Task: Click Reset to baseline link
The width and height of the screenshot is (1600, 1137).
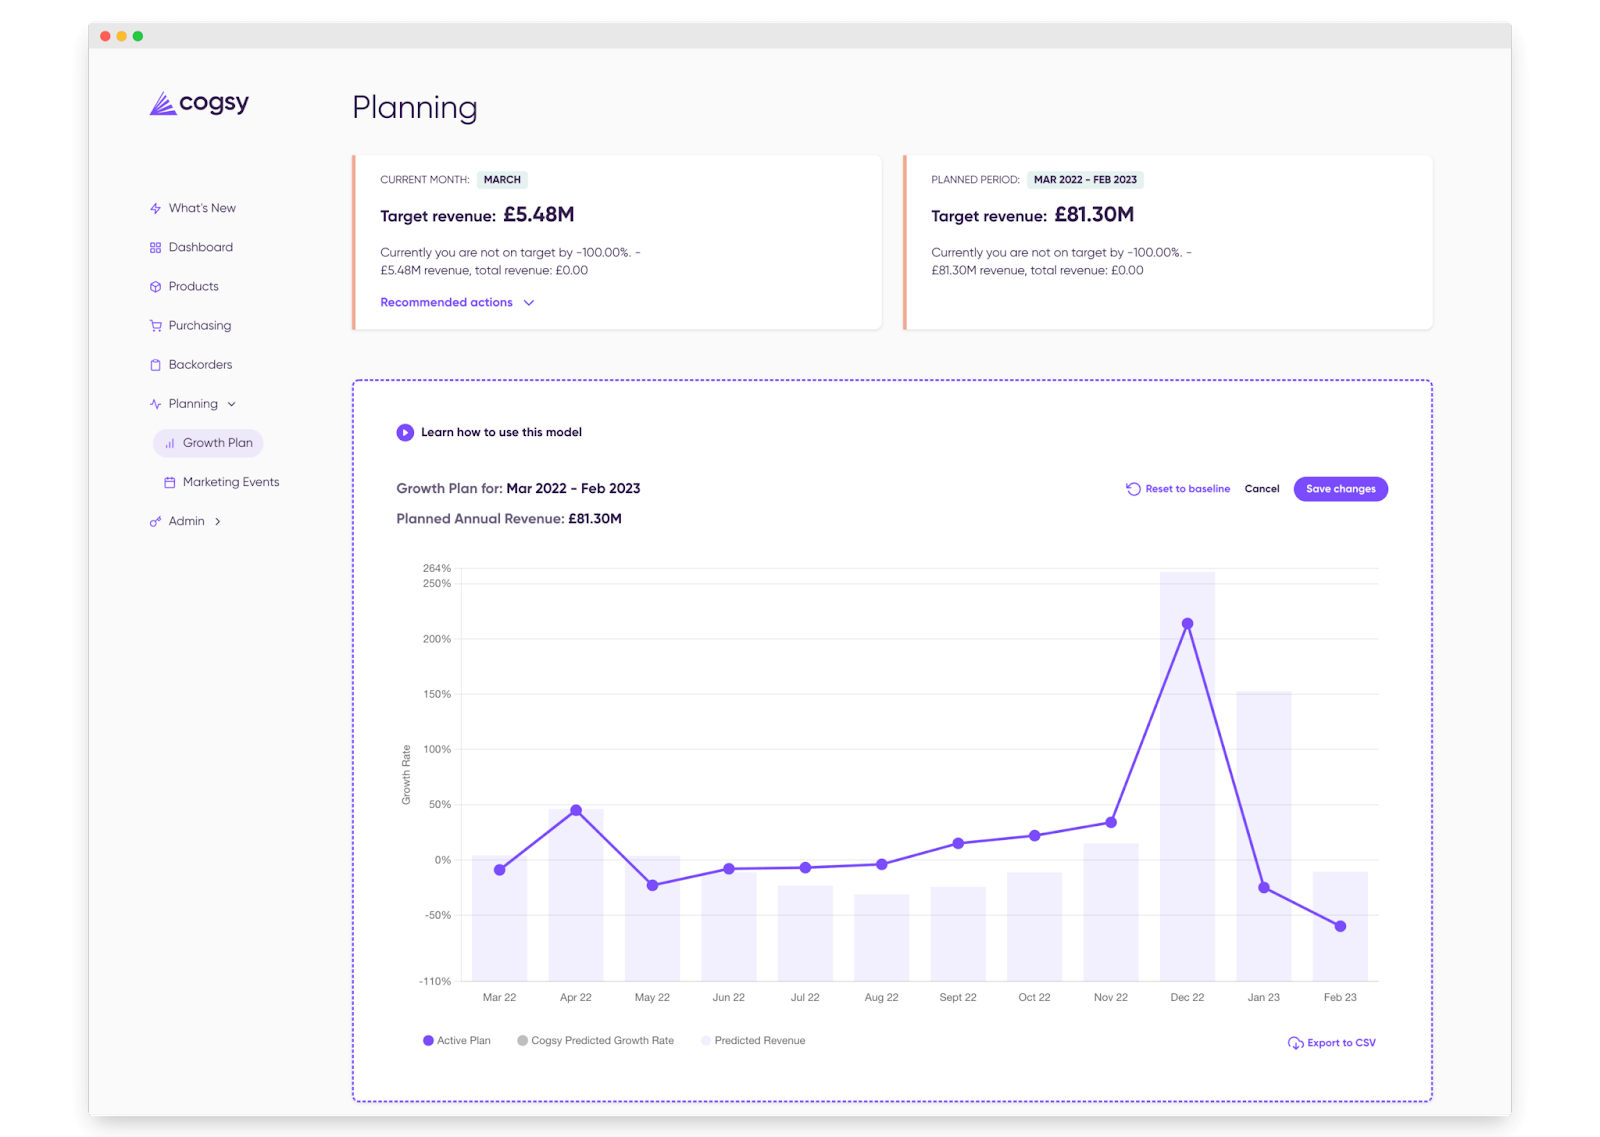Action: [x=1178, y=489]
